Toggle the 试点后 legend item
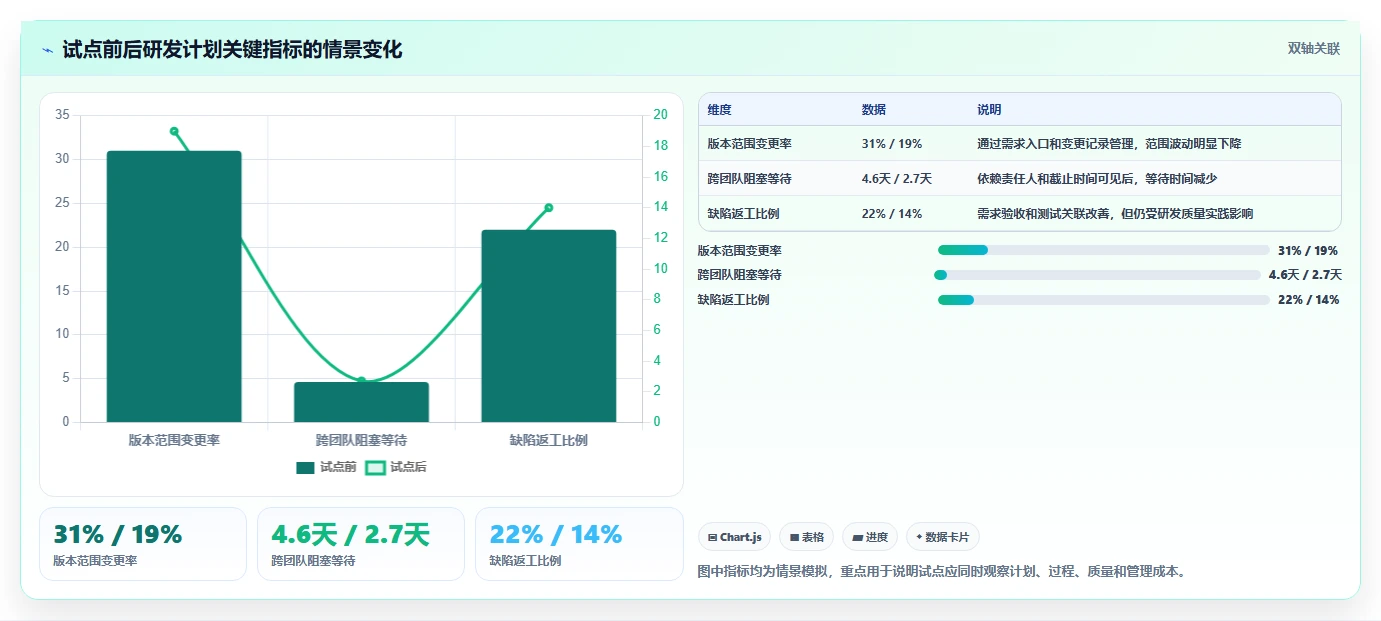This screenshot has width=1381, height=621. [396, 467]
